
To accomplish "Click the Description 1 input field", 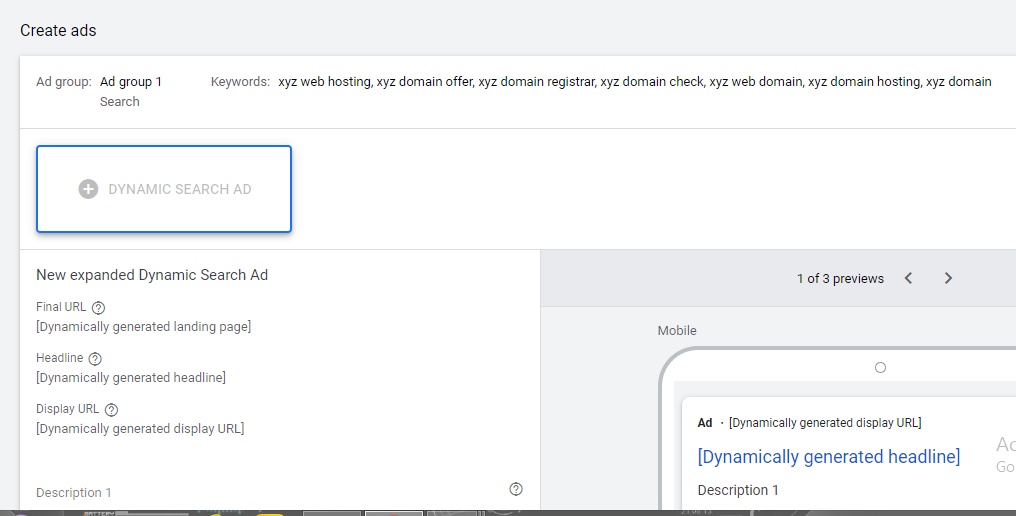I will (x=272, y=493).
